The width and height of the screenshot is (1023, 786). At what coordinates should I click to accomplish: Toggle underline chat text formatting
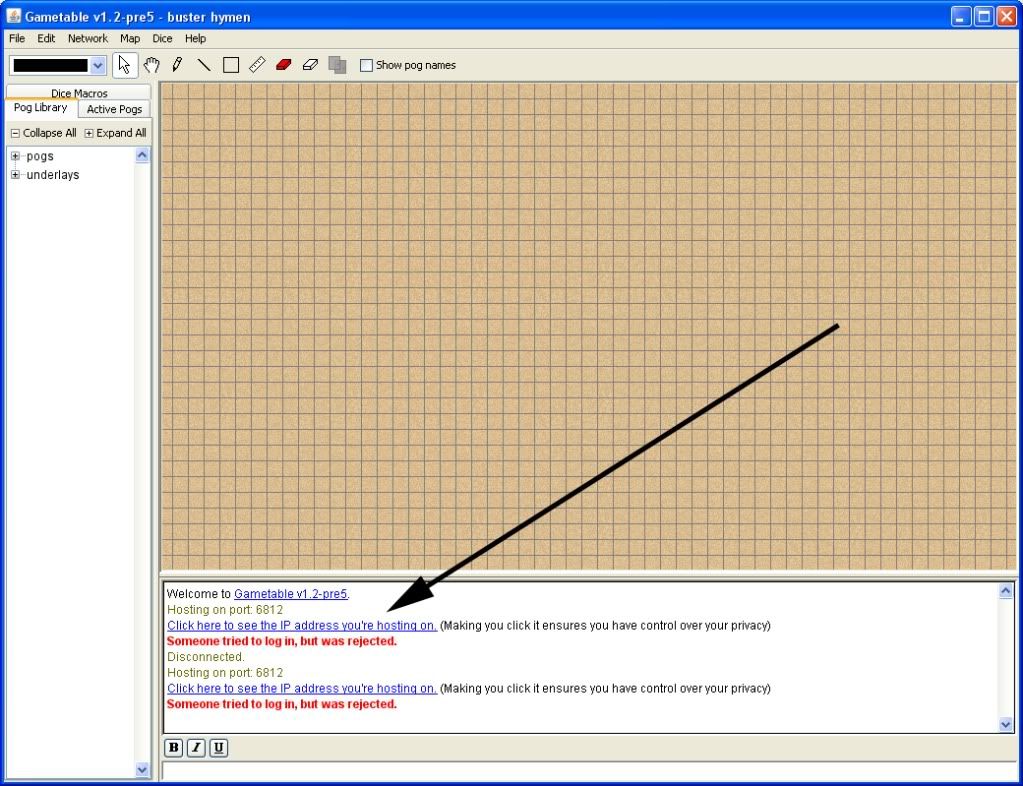pyautogui.click(x=219, y=747)
